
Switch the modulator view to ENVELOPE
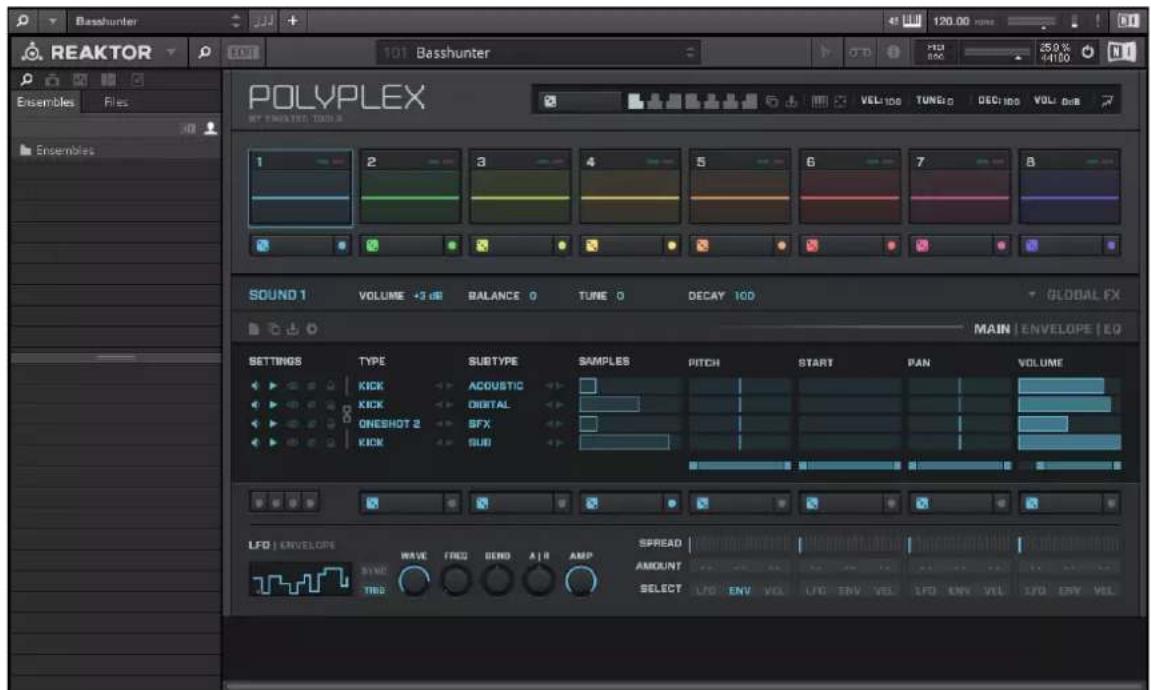tap(307, 545)
